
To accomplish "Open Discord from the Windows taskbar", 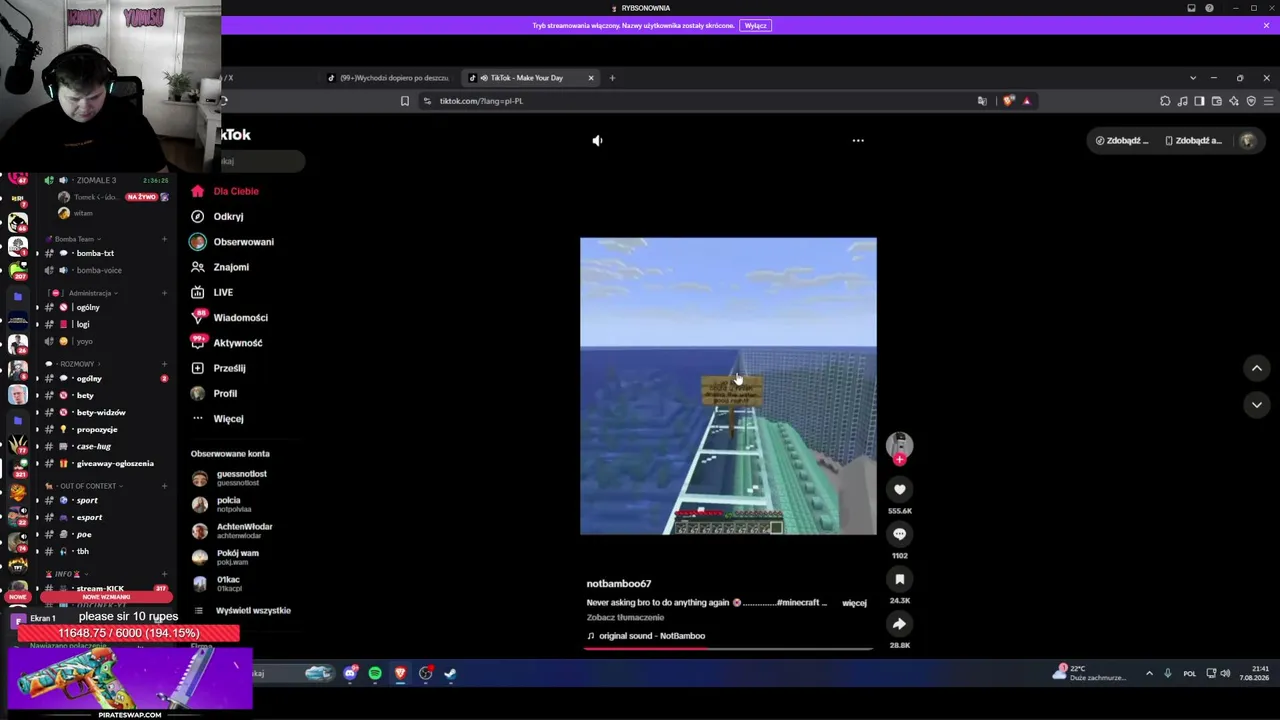I will (x=350, y=674).
